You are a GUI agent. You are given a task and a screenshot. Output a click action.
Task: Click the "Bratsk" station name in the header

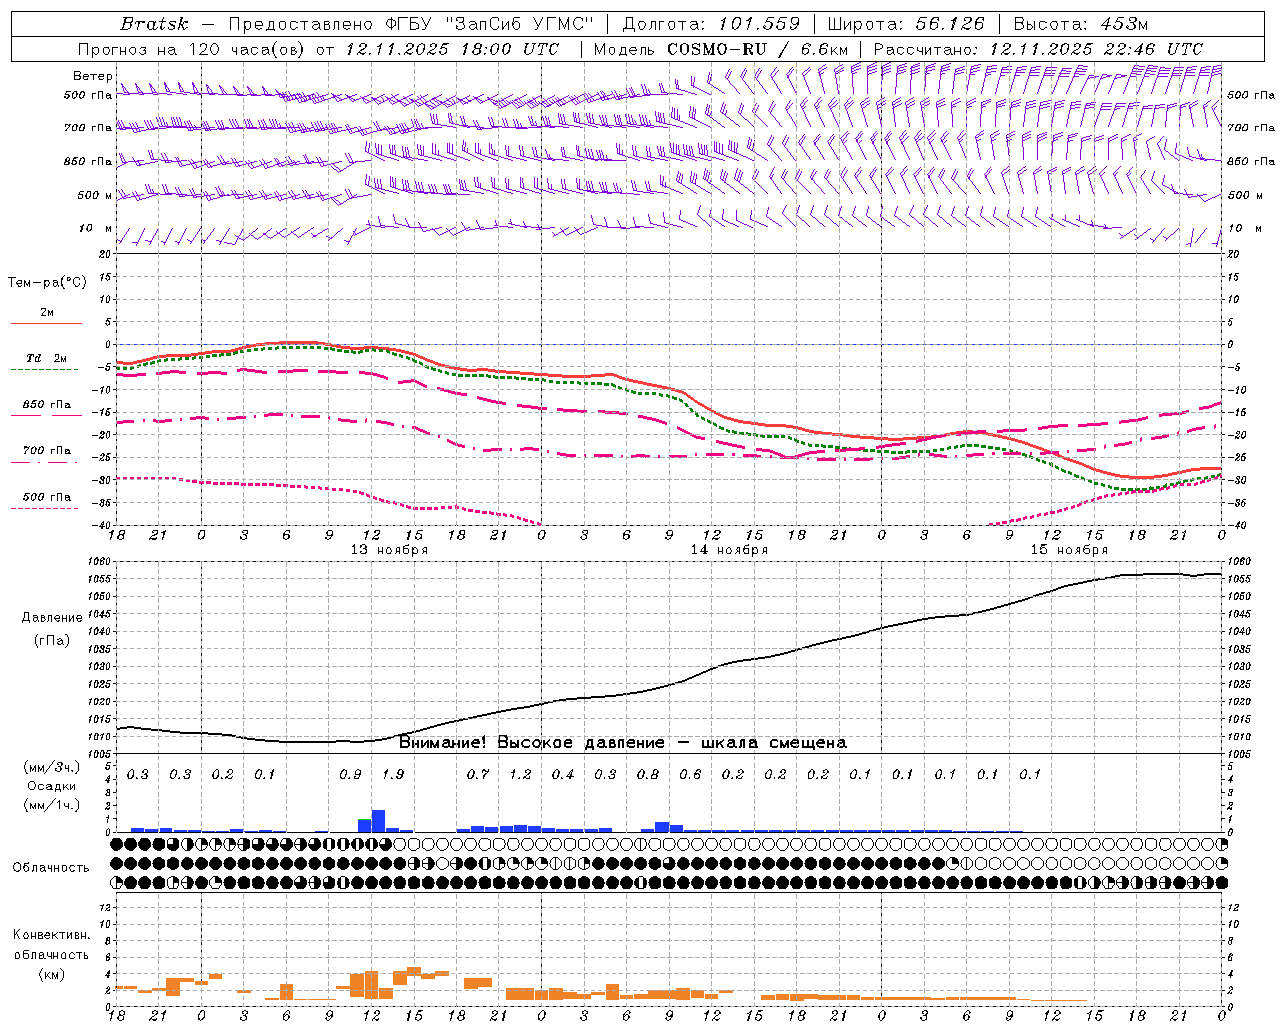coord(154,24)
